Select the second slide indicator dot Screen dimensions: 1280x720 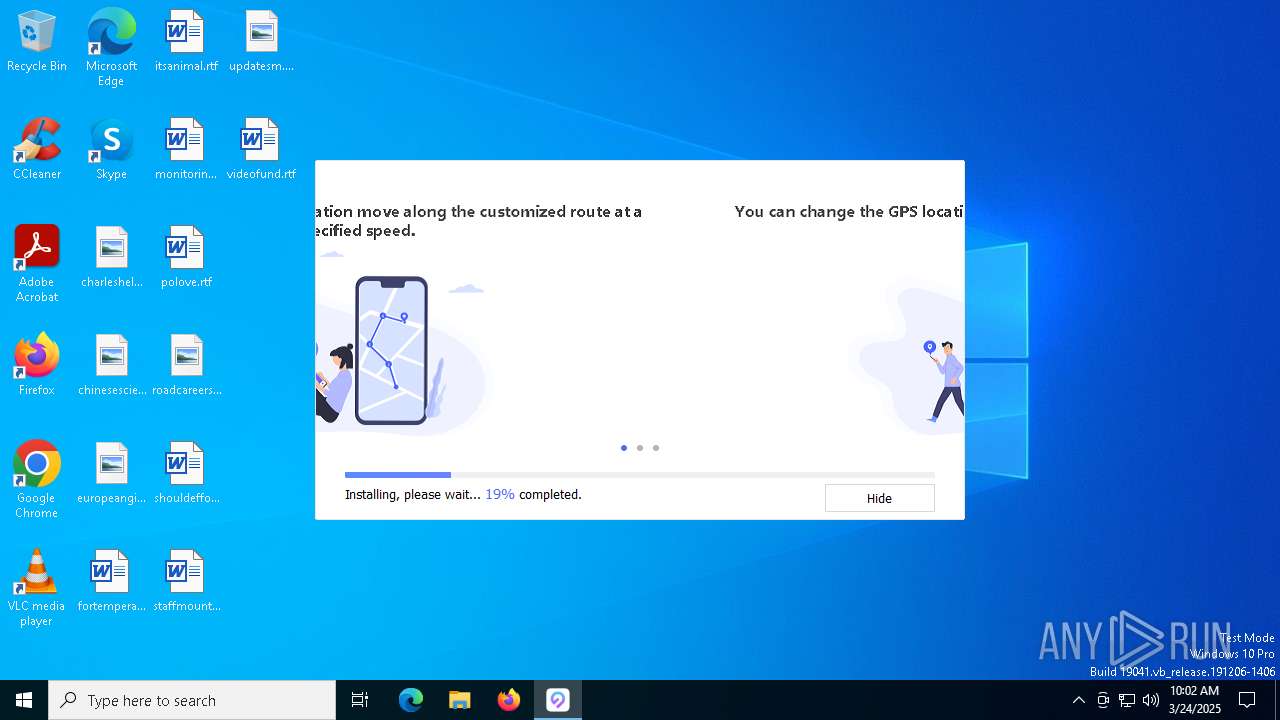(640, 448)
